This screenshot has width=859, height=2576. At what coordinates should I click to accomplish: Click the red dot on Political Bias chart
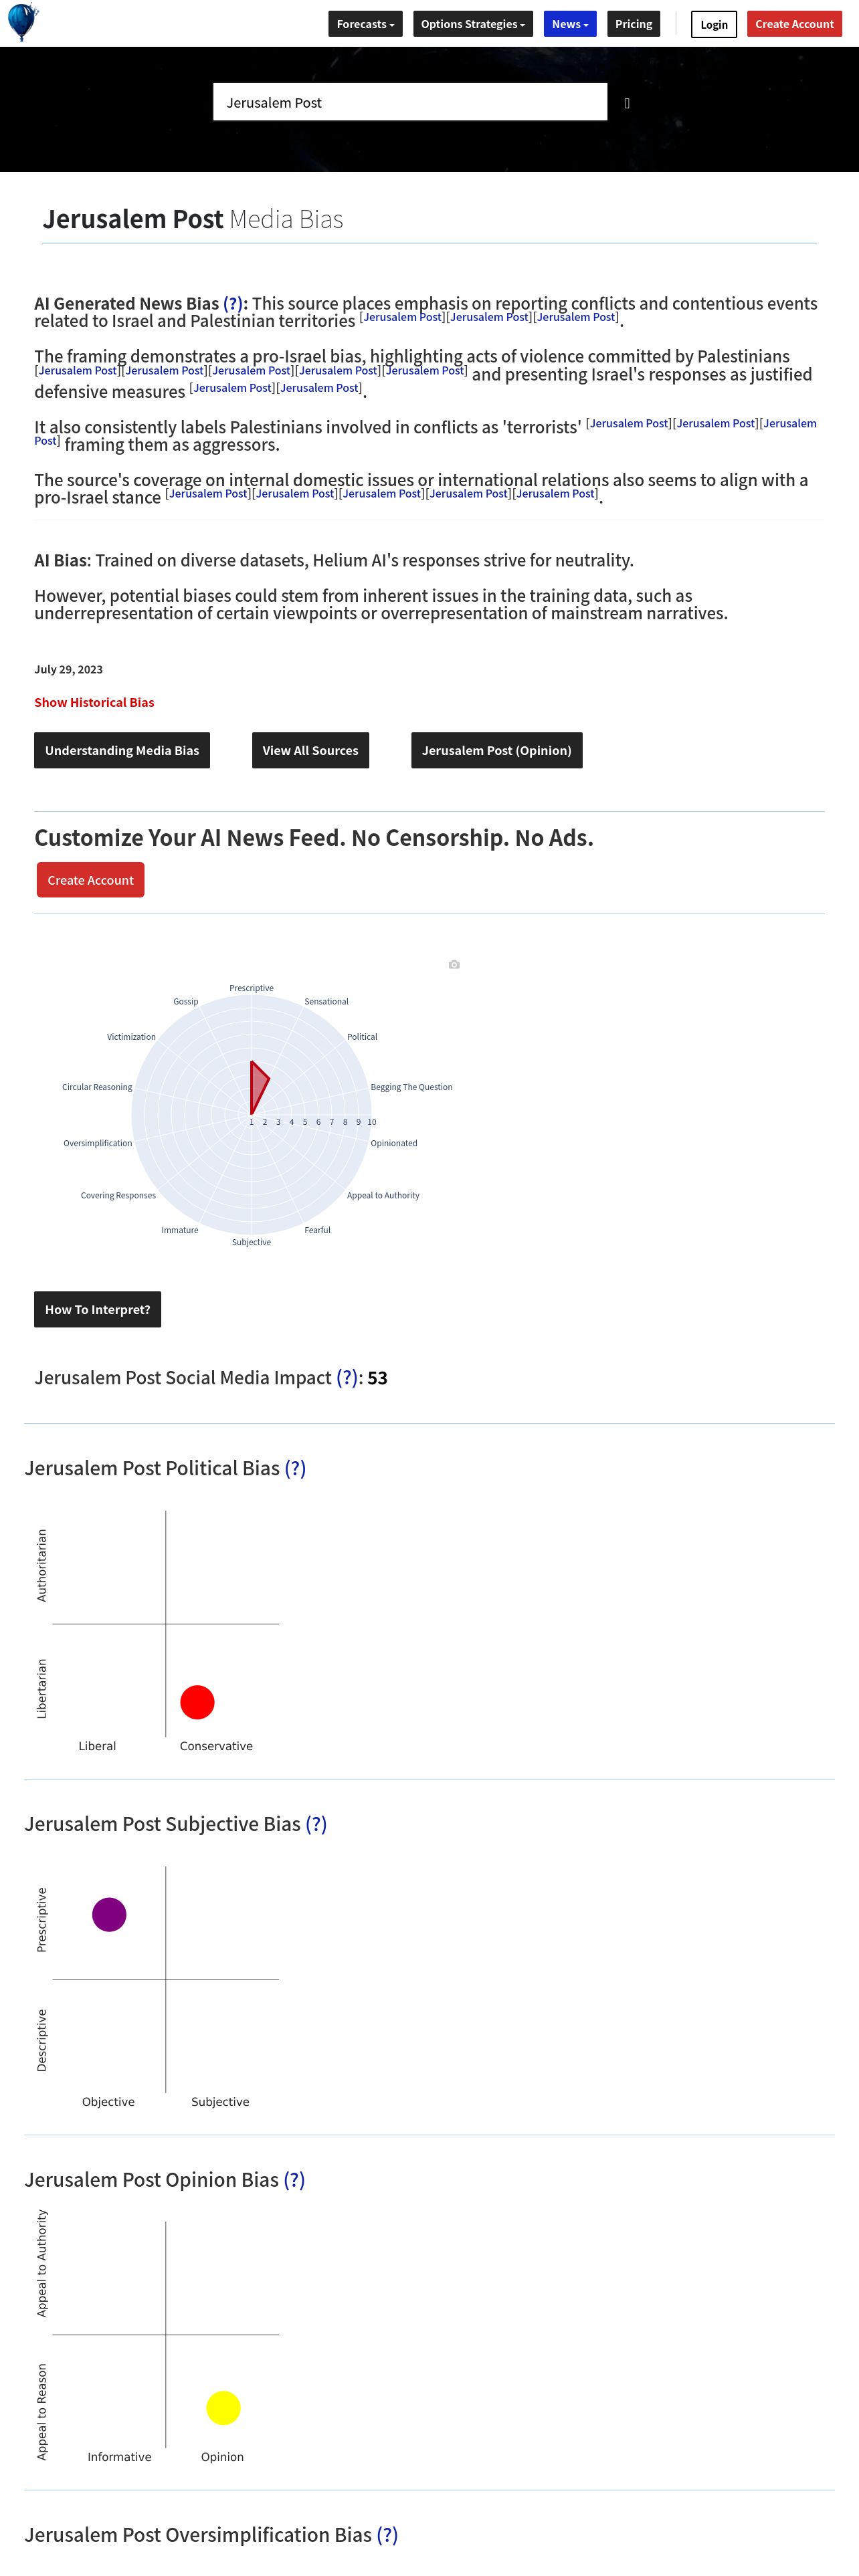point(197,1702)
